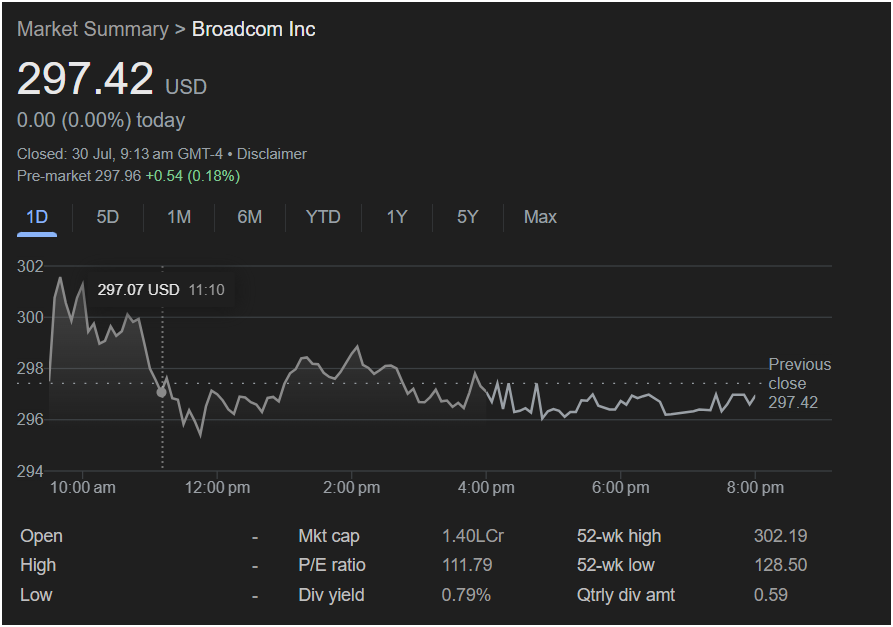Click the 296 y-axis label
The image size is (893, 627).
coord(30,420)
